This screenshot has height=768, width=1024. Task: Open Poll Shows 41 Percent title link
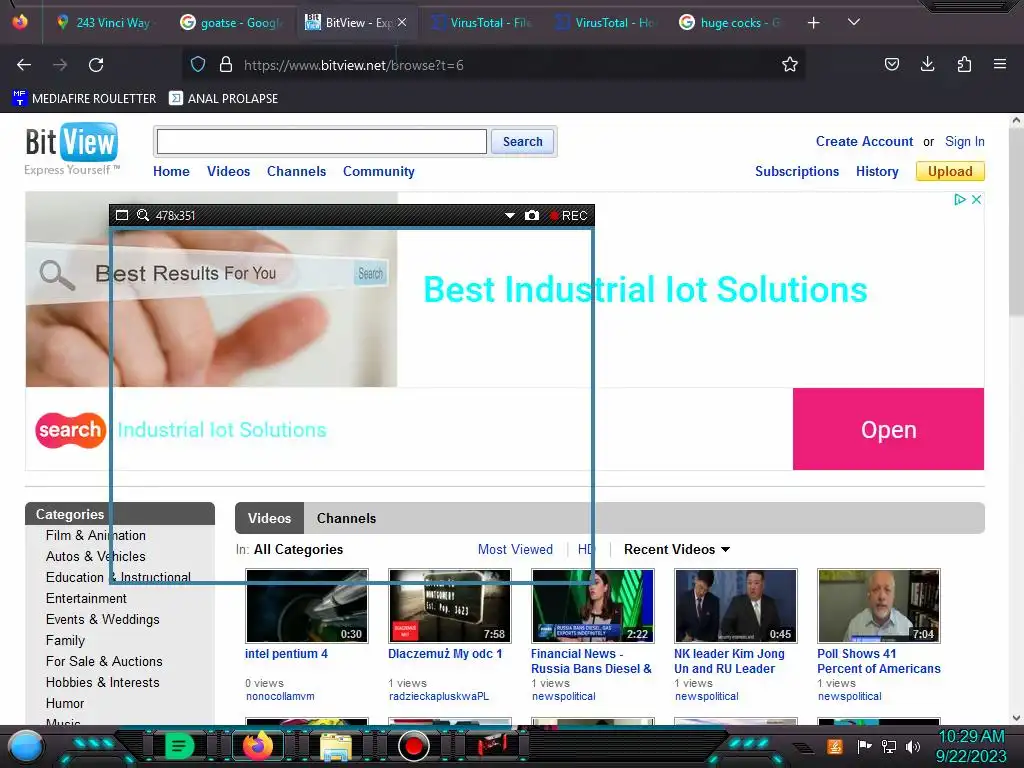tap(878, 661)
